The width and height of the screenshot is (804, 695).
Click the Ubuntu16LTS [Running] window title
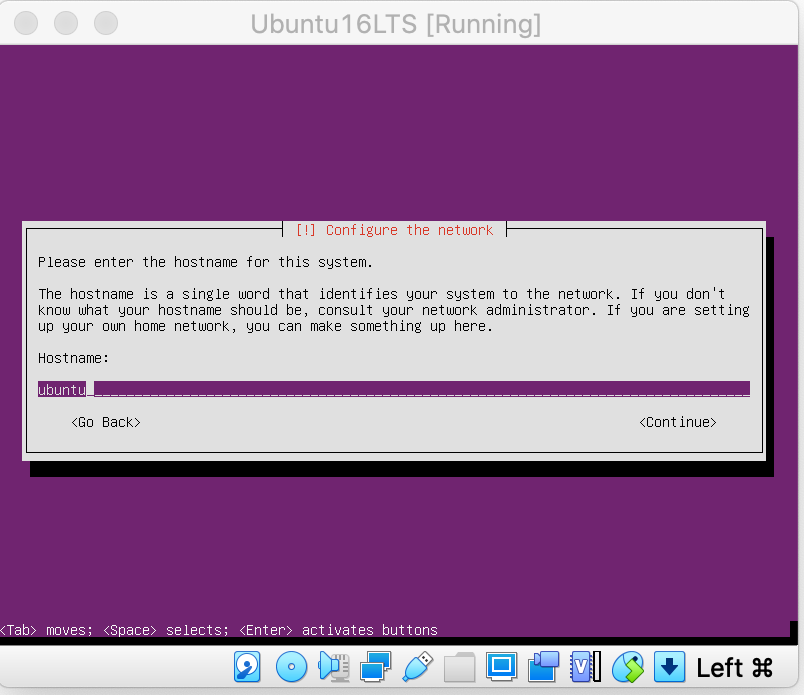point(395,24)
